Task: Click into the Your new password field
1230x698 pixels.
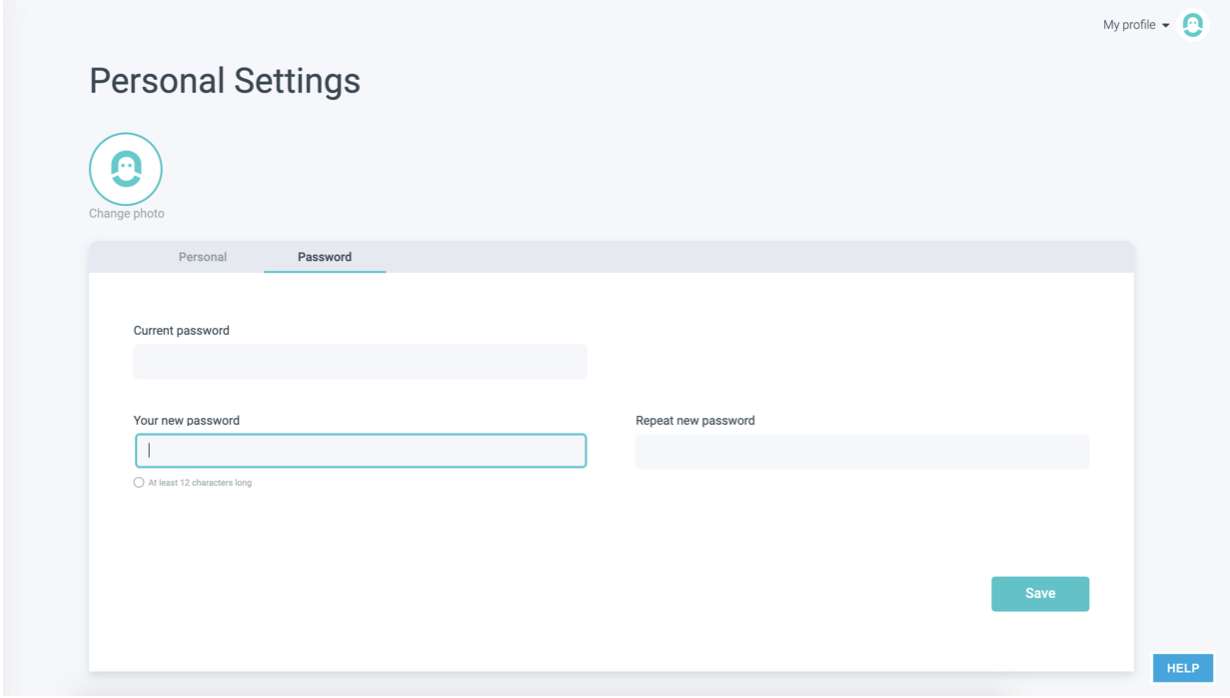Action: [x=360, y=451]
